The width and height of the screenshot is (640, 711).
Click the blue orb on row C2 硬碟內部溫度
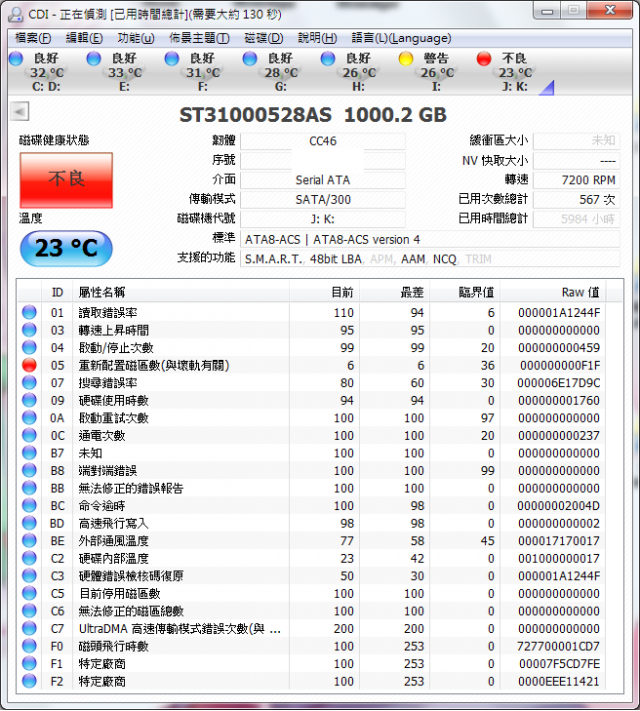pyautogui.click(x=29, y=558)
